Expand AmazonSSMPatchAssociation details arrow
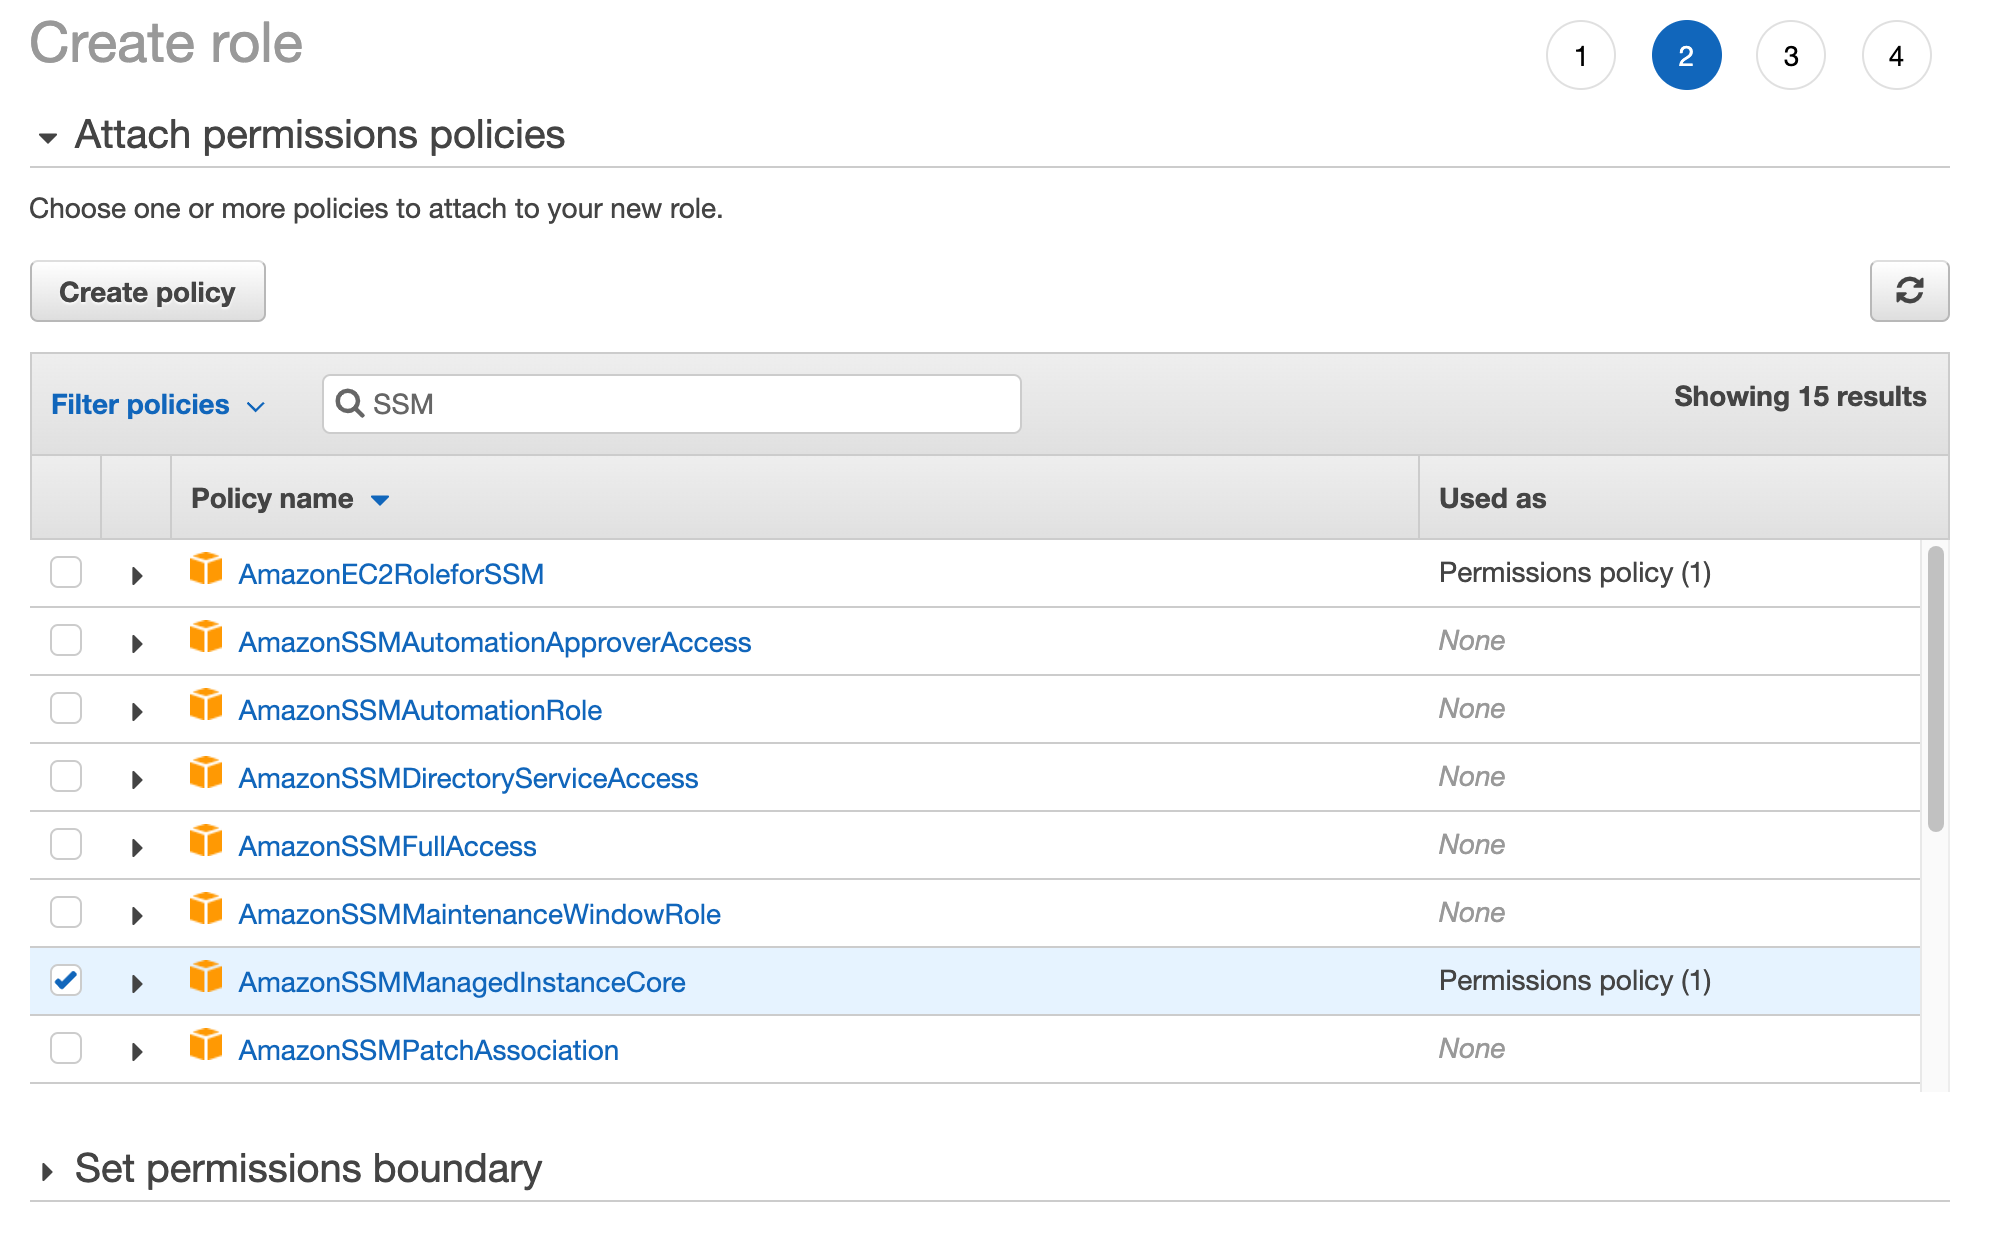The width and height of the screenshot is (1996, 1234). 137,1051
